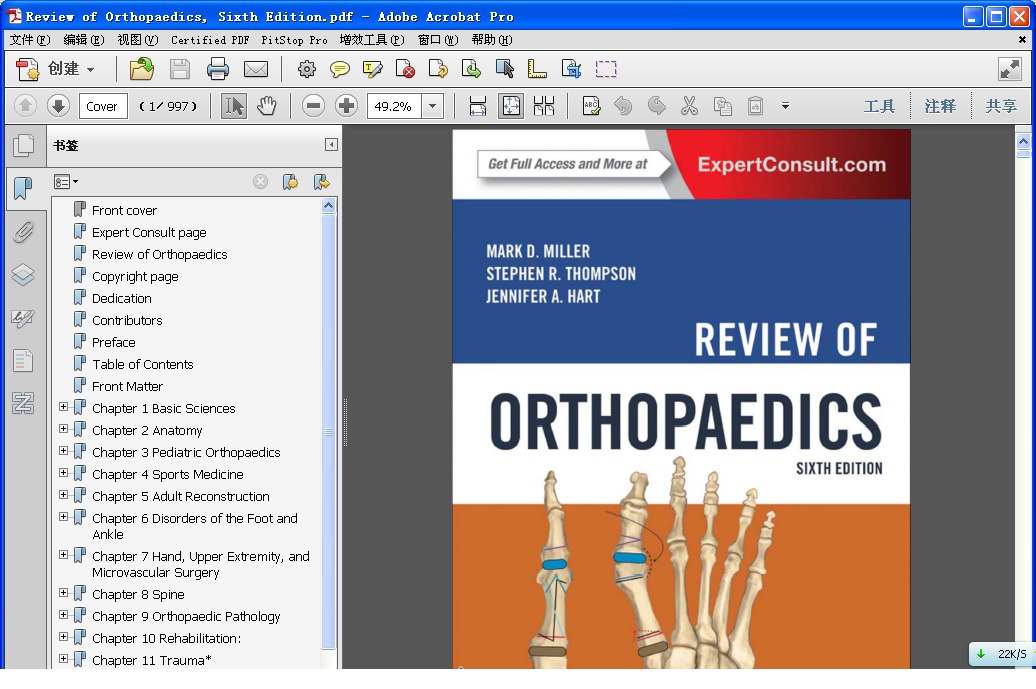This screenshot has height=689, width=1036.
Task: Click the bookmarks panel scrollbar
Action: [x=328, y=431]
